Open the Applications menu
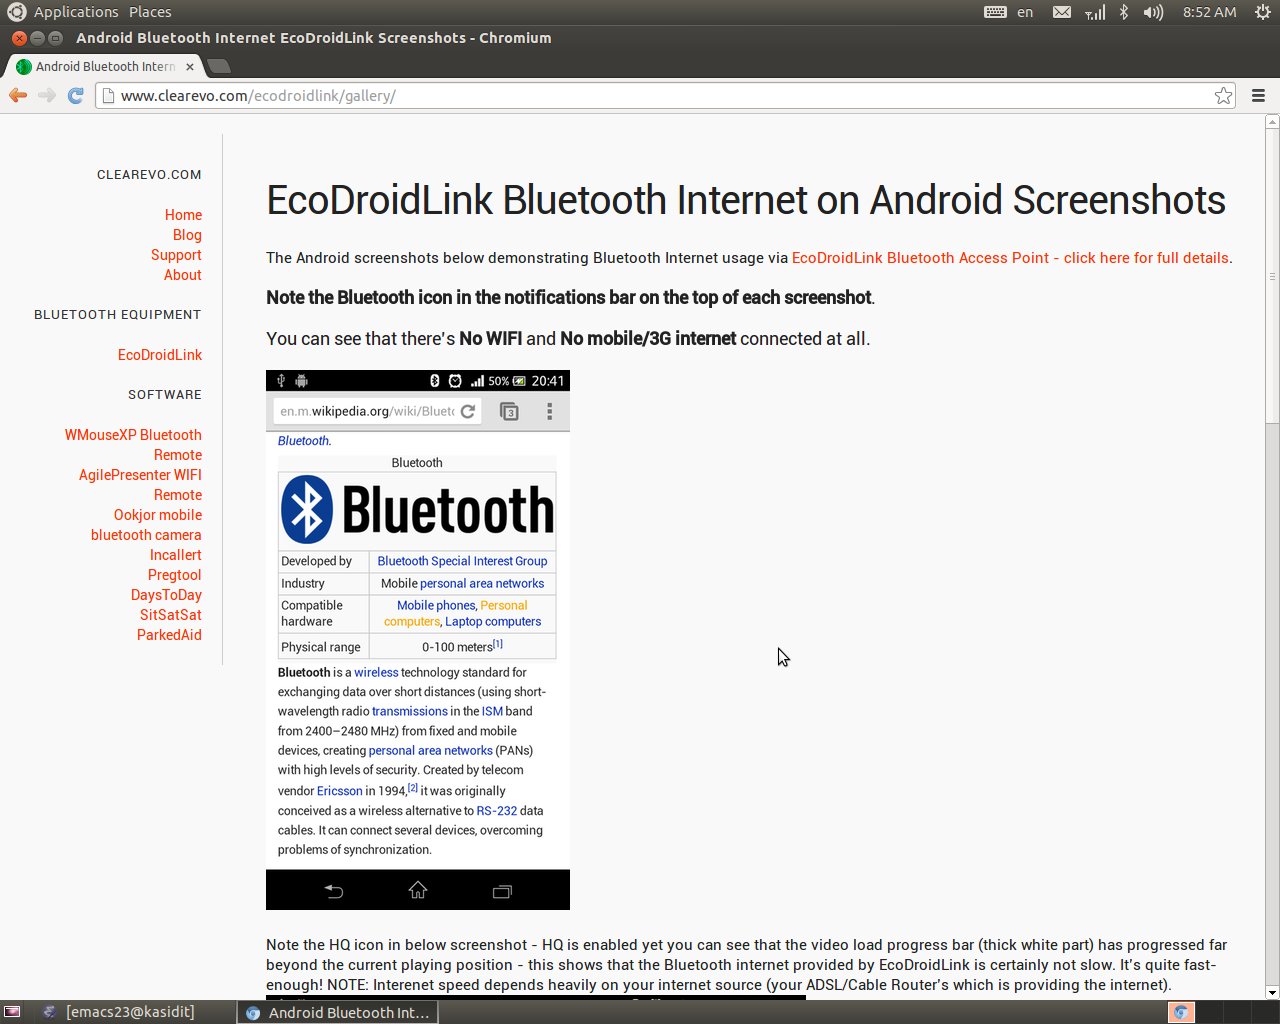This screenshot has height=1024, width=1280. coord(75,12)
